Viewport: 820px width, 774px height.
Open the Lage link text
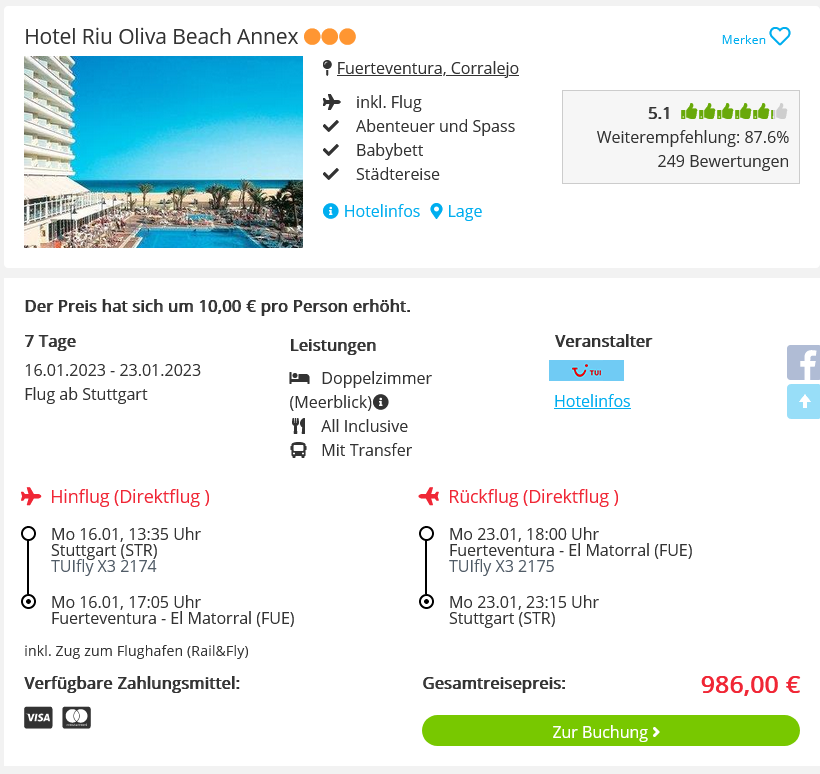(x=465, y=211)
